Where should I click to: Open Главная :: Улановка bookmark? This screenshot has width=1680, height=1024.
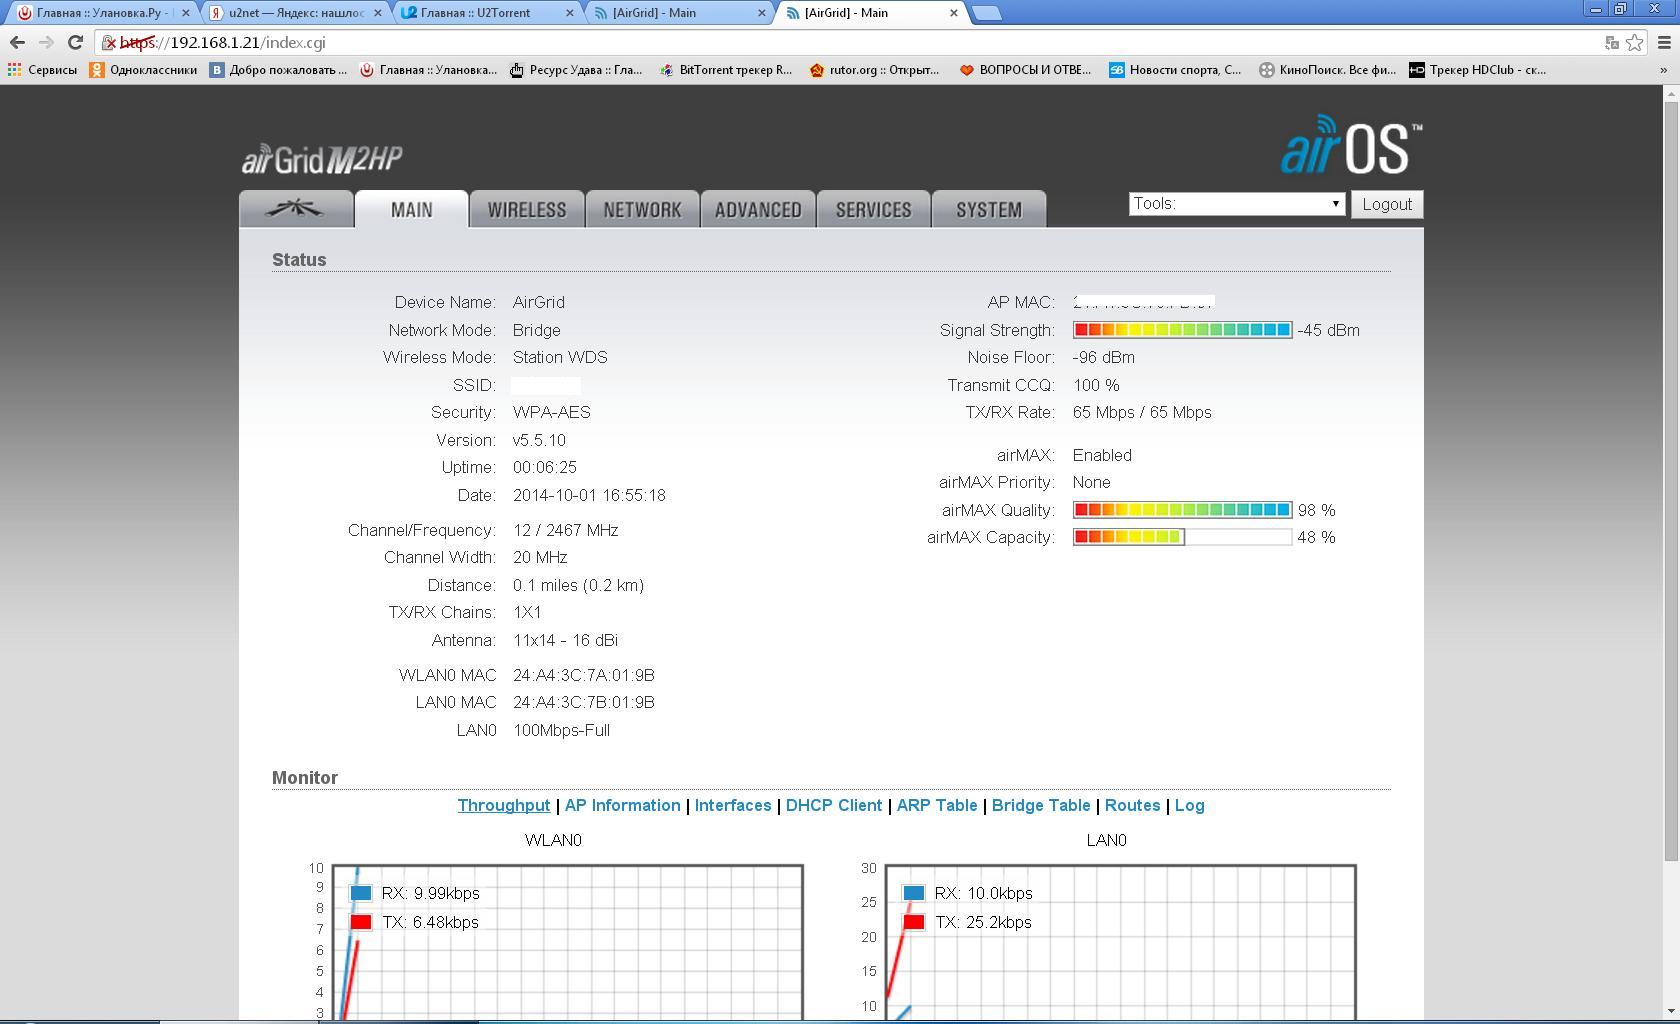428,70
